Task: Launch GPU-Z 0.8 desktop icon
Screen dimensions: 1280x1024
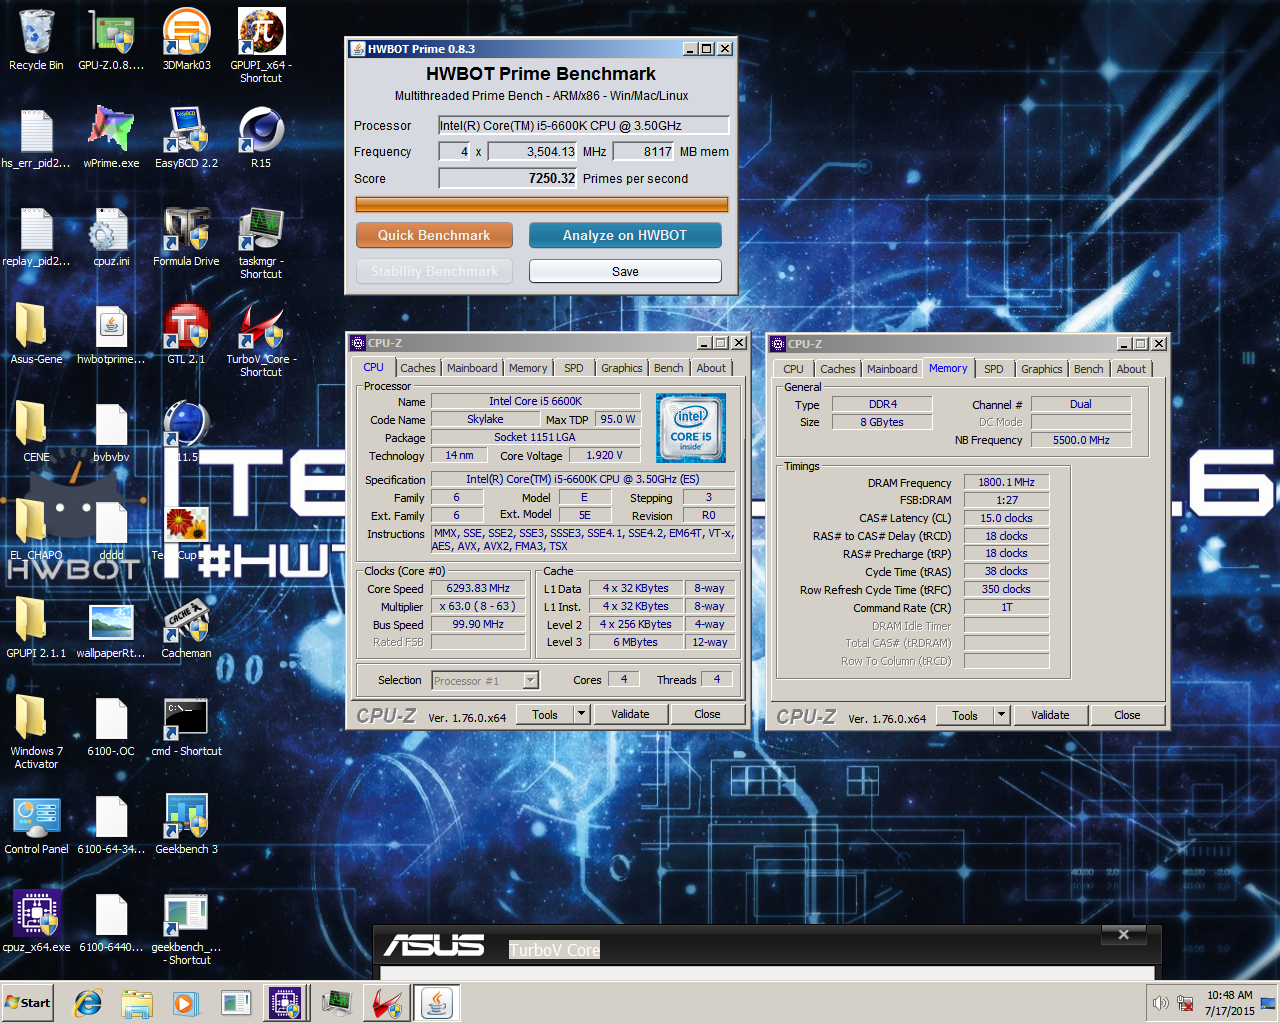Action: point(111,40)
